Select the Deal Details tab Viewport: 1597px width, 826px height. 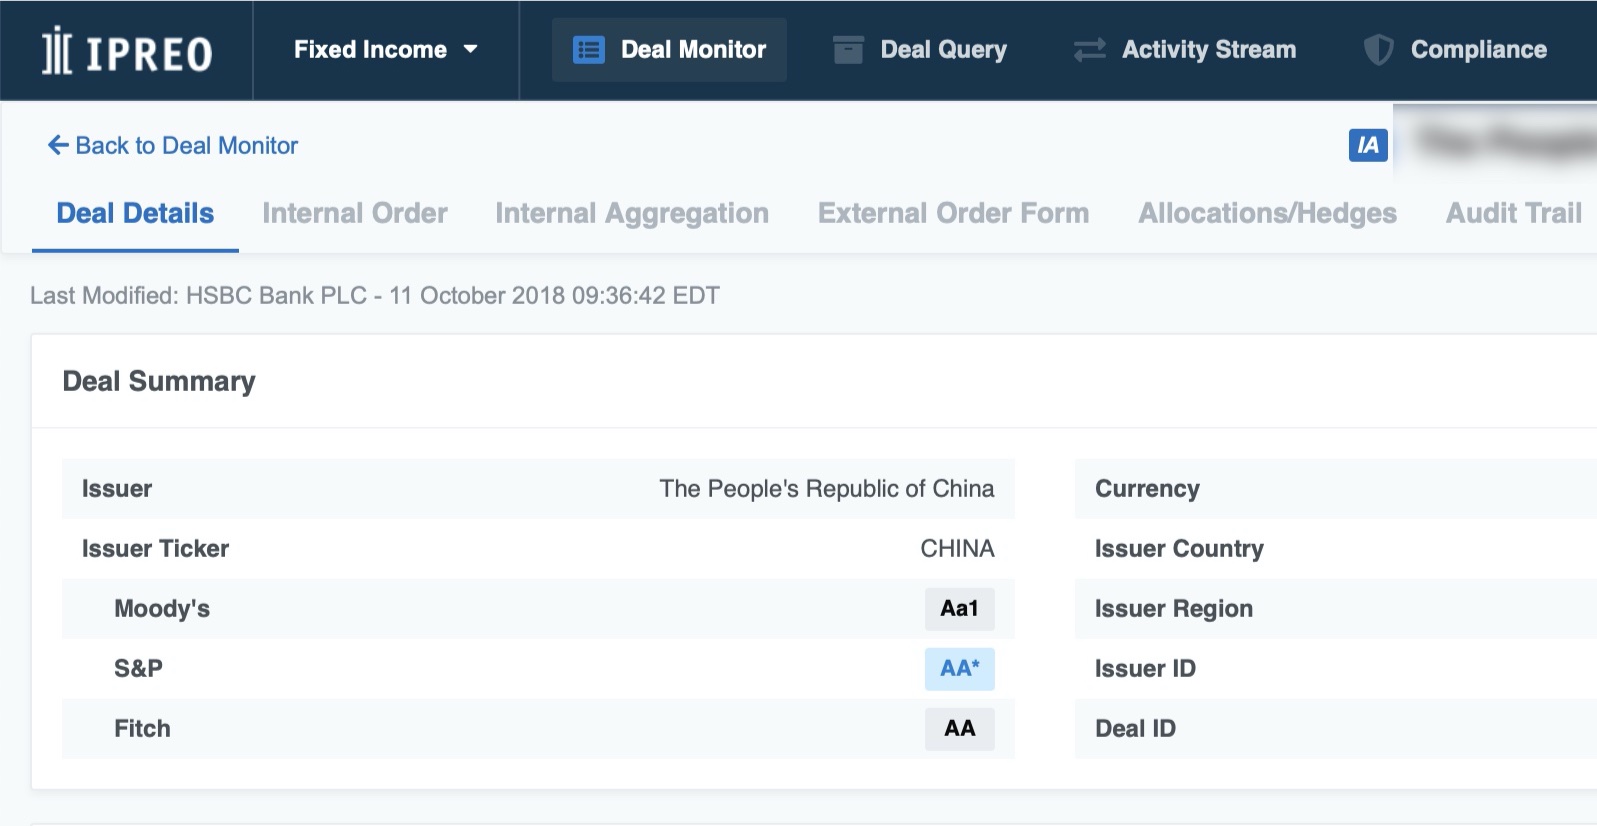(135, 213)
